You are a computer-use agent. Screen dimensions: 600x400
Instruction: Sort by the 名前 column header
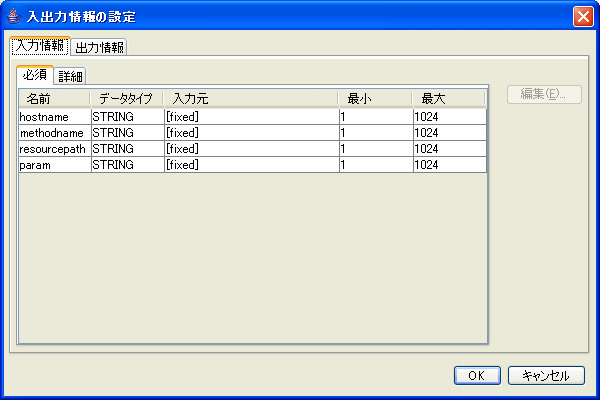pos(54,99)
